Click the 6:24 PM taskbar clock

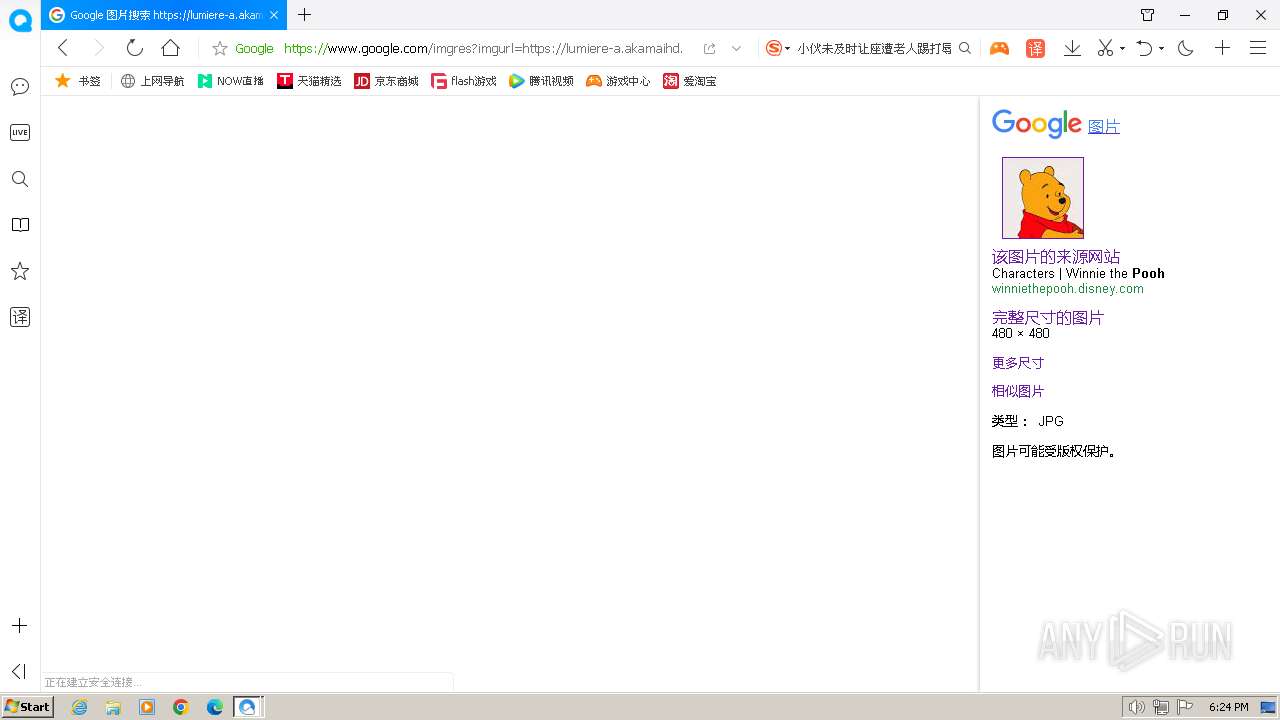pos(1228,707)
